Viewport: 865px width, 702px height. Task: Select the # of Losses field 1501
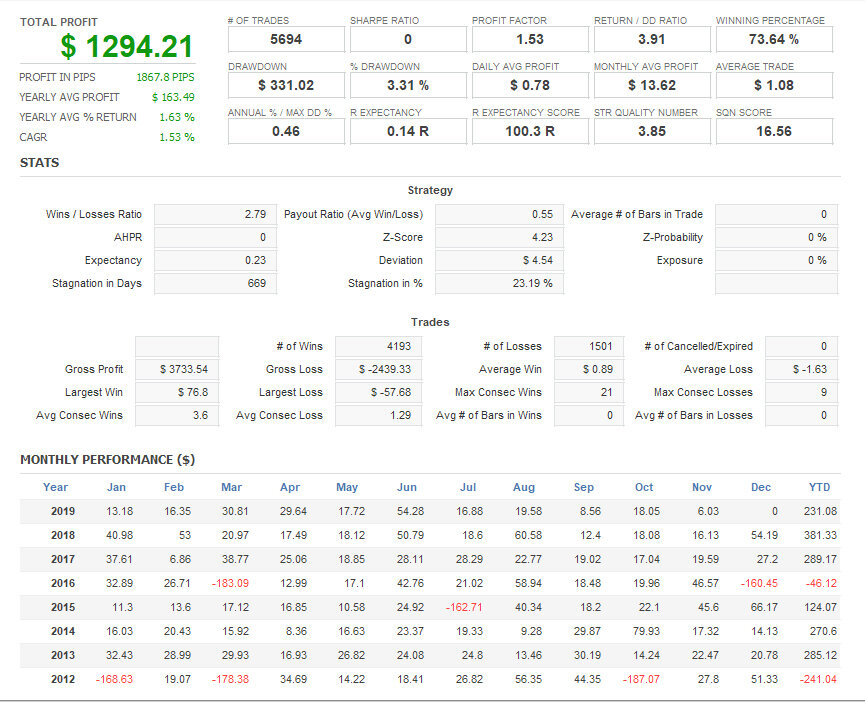click(x=589, y=346)
